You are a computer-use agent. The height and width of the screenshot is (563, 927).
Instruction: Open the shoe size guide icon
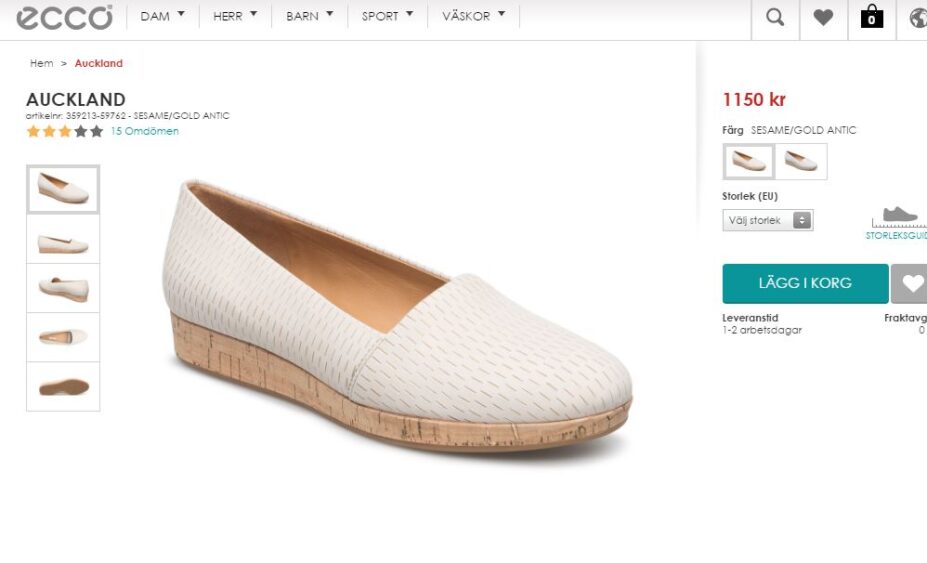tap(899, 221)
